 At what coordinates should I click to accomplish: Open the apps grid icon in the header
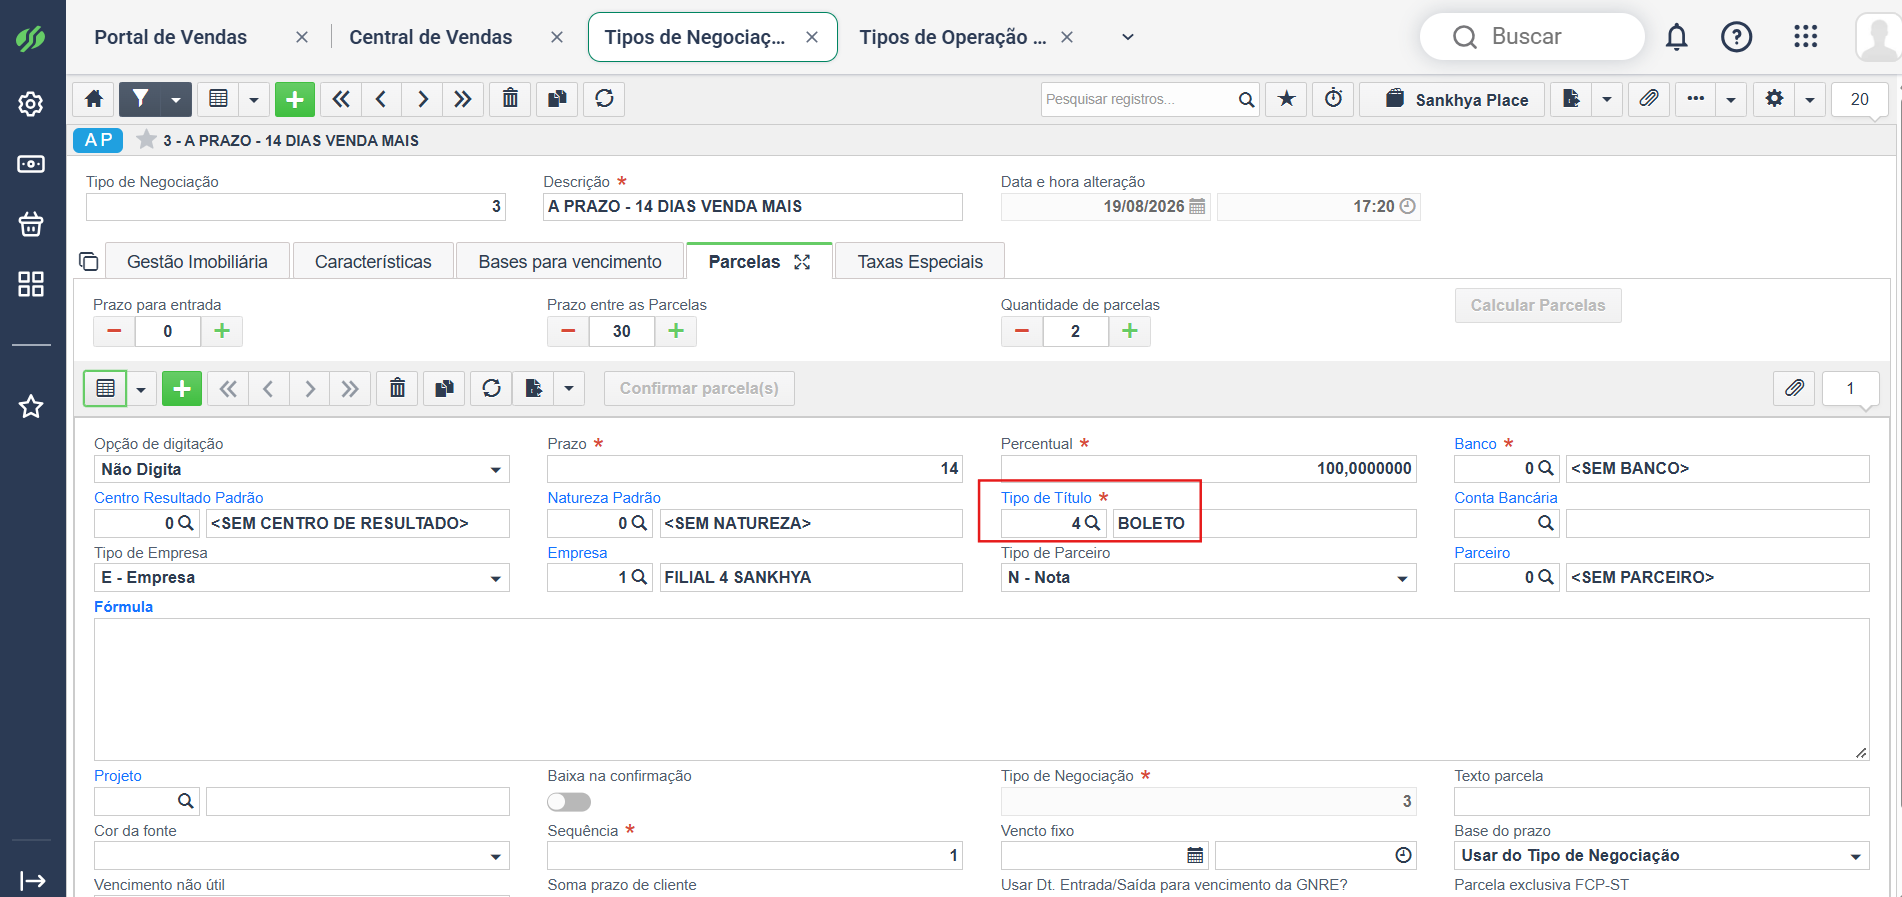pos(1805,37)
